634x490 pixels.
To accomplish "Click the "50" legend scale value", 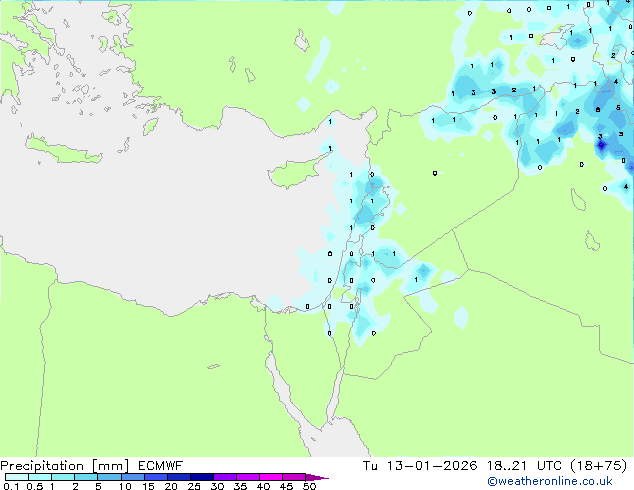I will (x=309, y=486).
